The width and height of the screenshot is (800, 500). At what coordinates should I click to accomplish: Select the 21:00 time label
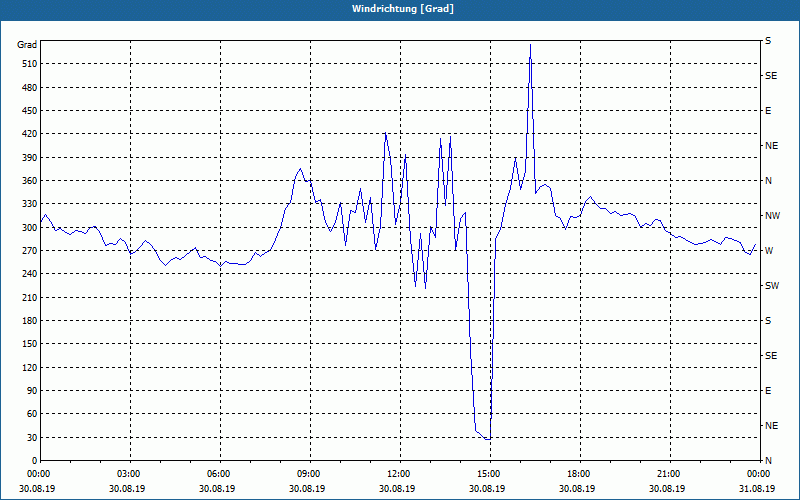tap(667, 474)
